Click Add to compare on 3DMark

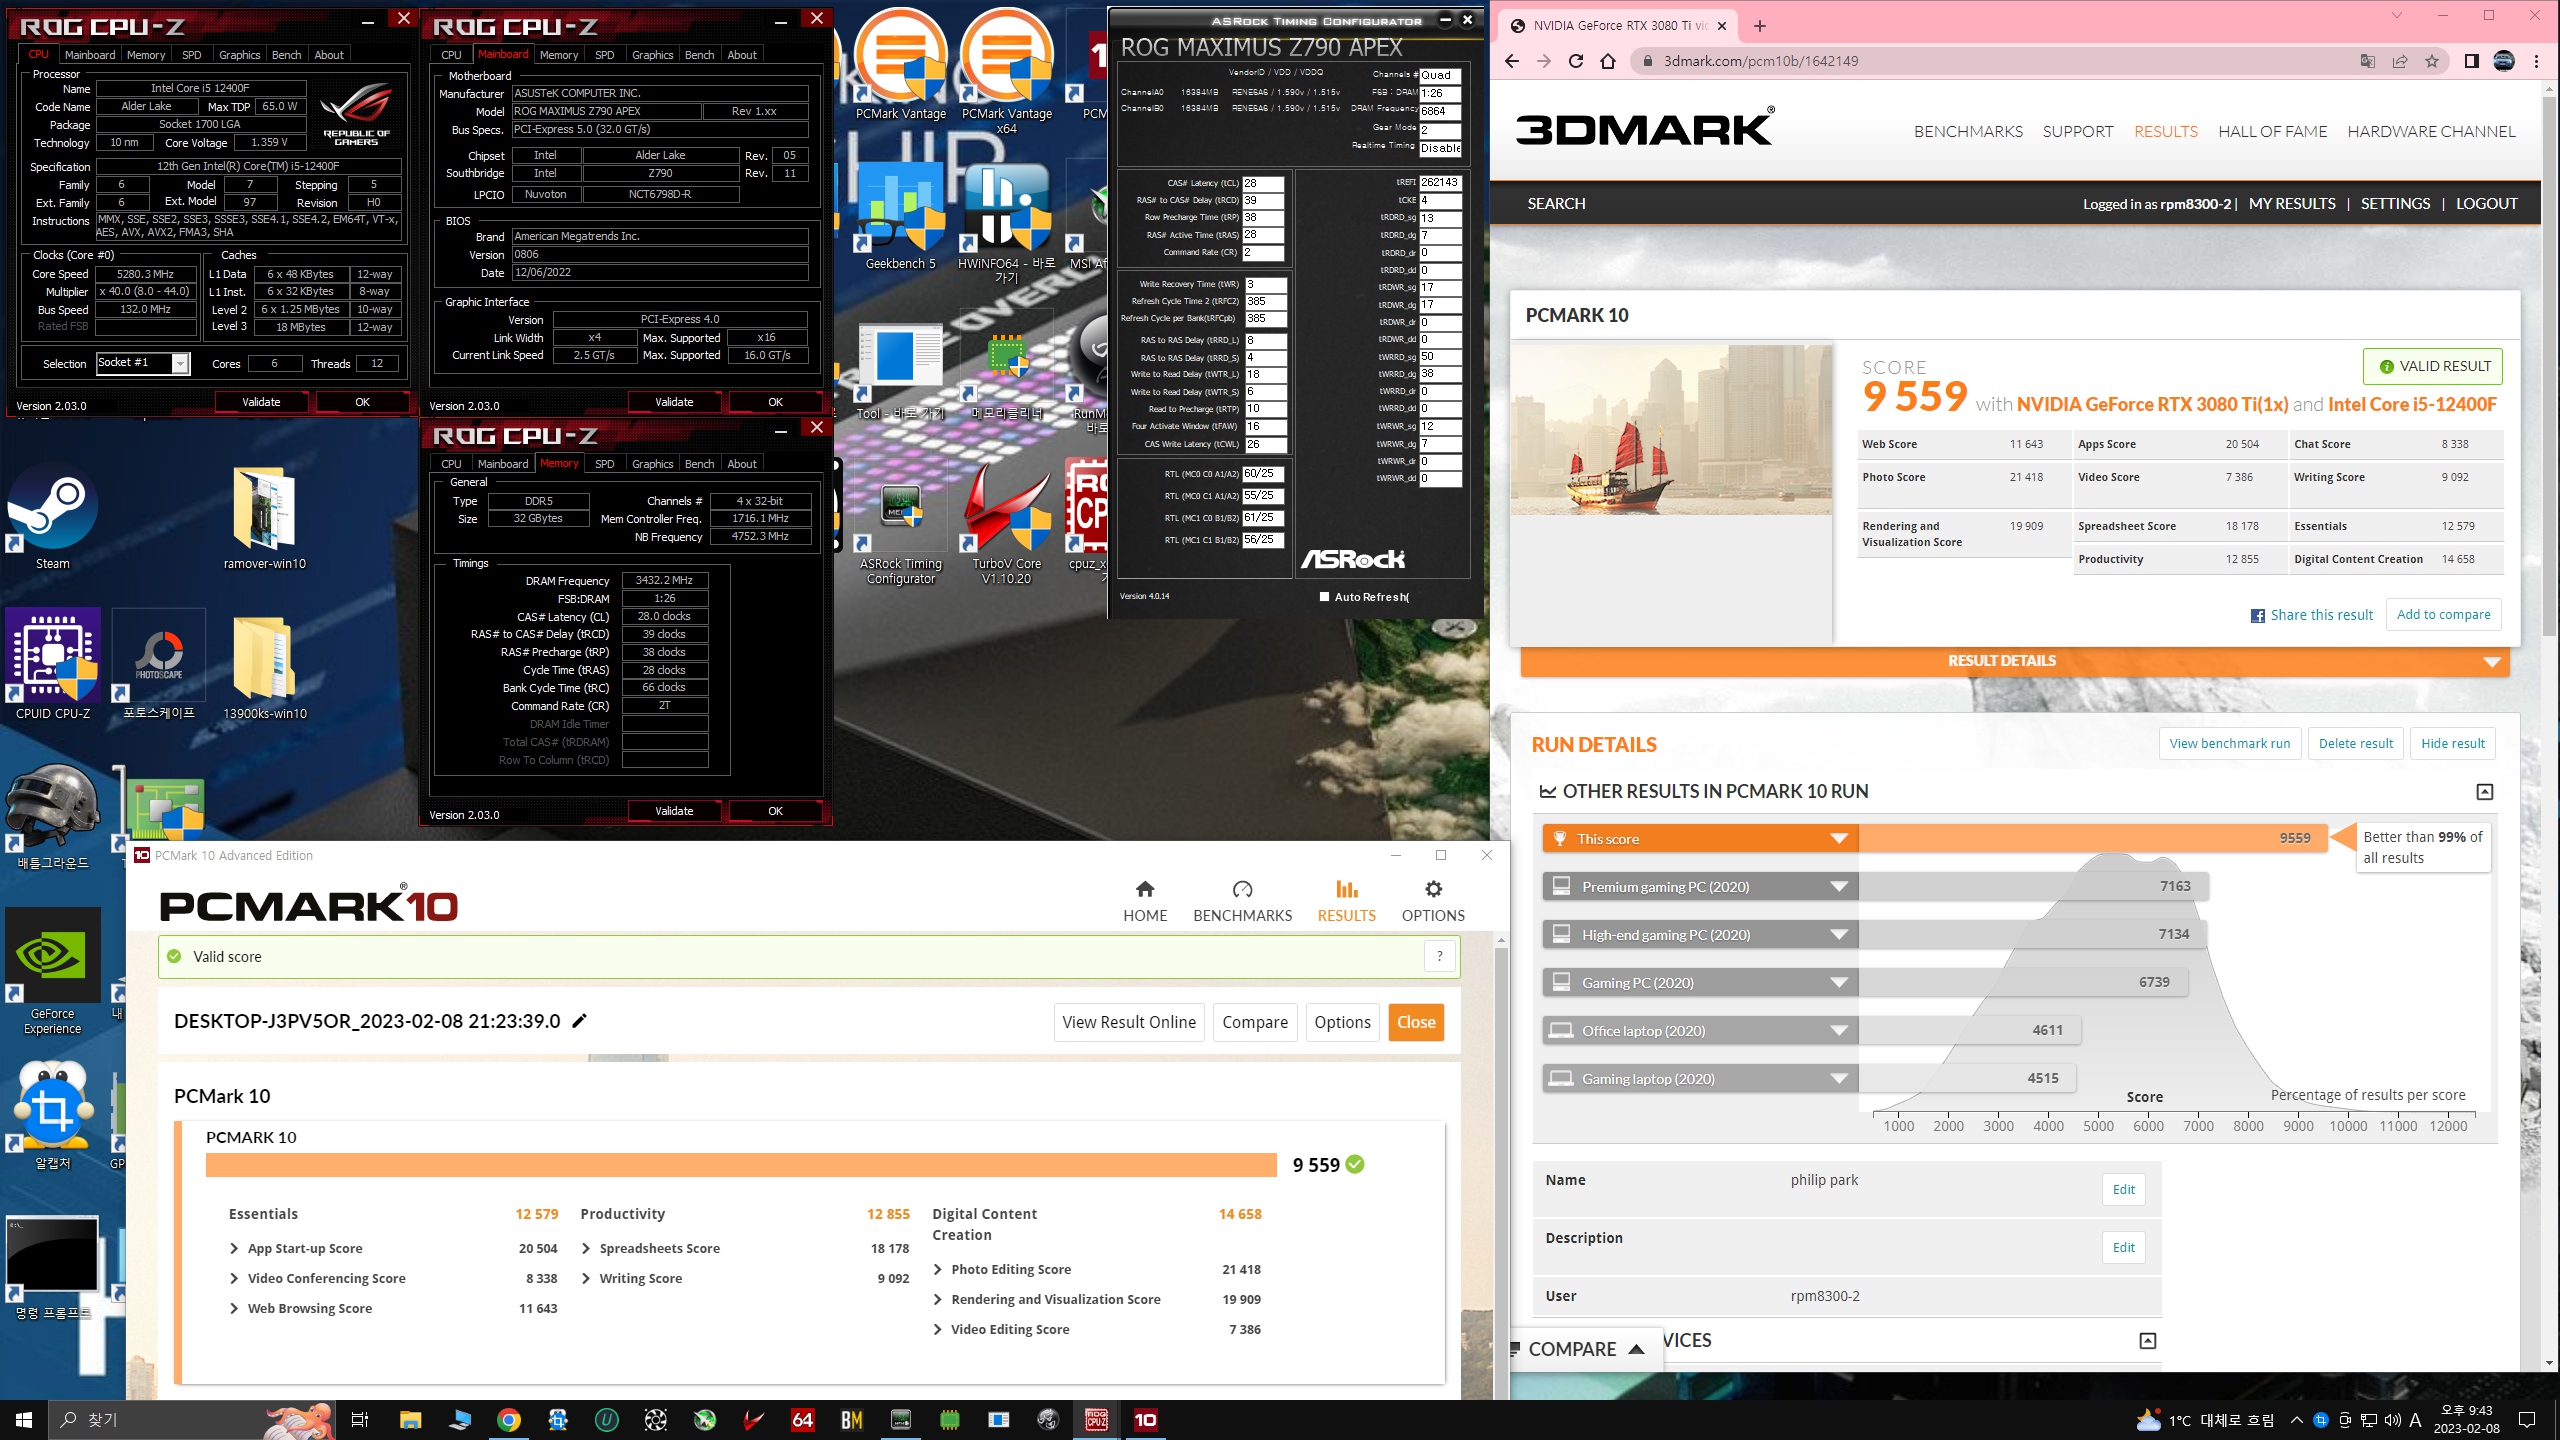coord(2443,614)
